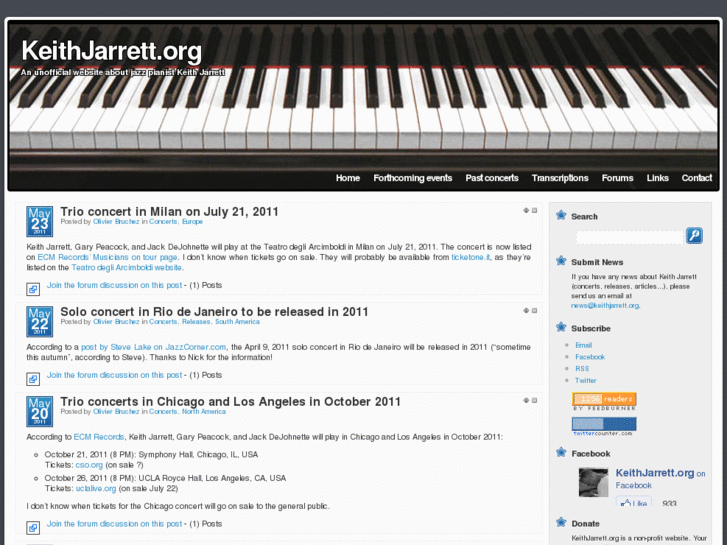Viewport: 727px width, 545px height.
Task: Subscribe via the Facebook link in Subscribe list
Action: tap(590, 357)
